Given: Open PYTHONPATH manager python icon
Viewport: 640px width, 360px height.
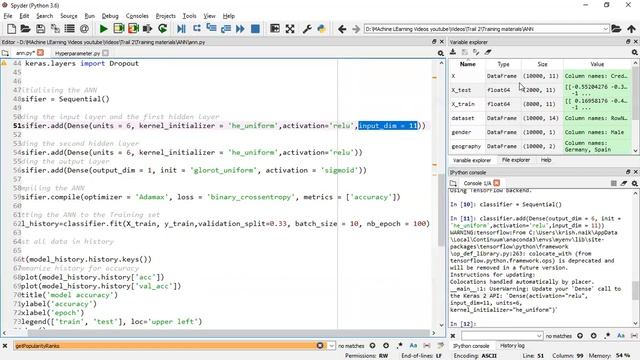Looking at the screenshot, I should click(322, 29).
